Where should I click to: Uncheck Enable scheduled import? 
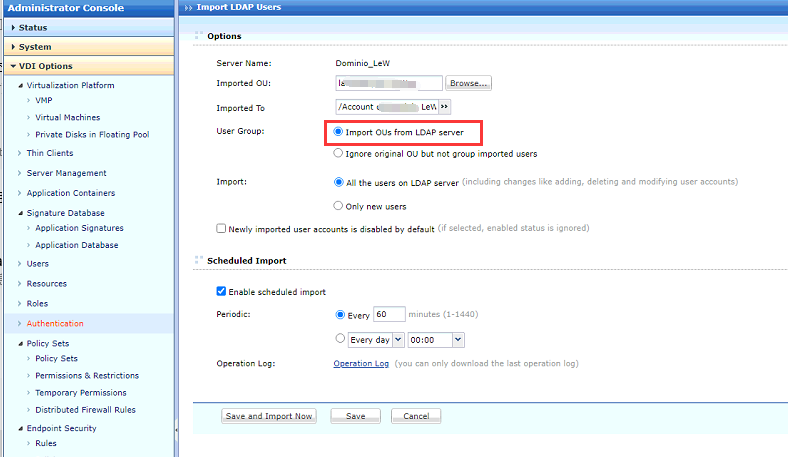(221, 291)
